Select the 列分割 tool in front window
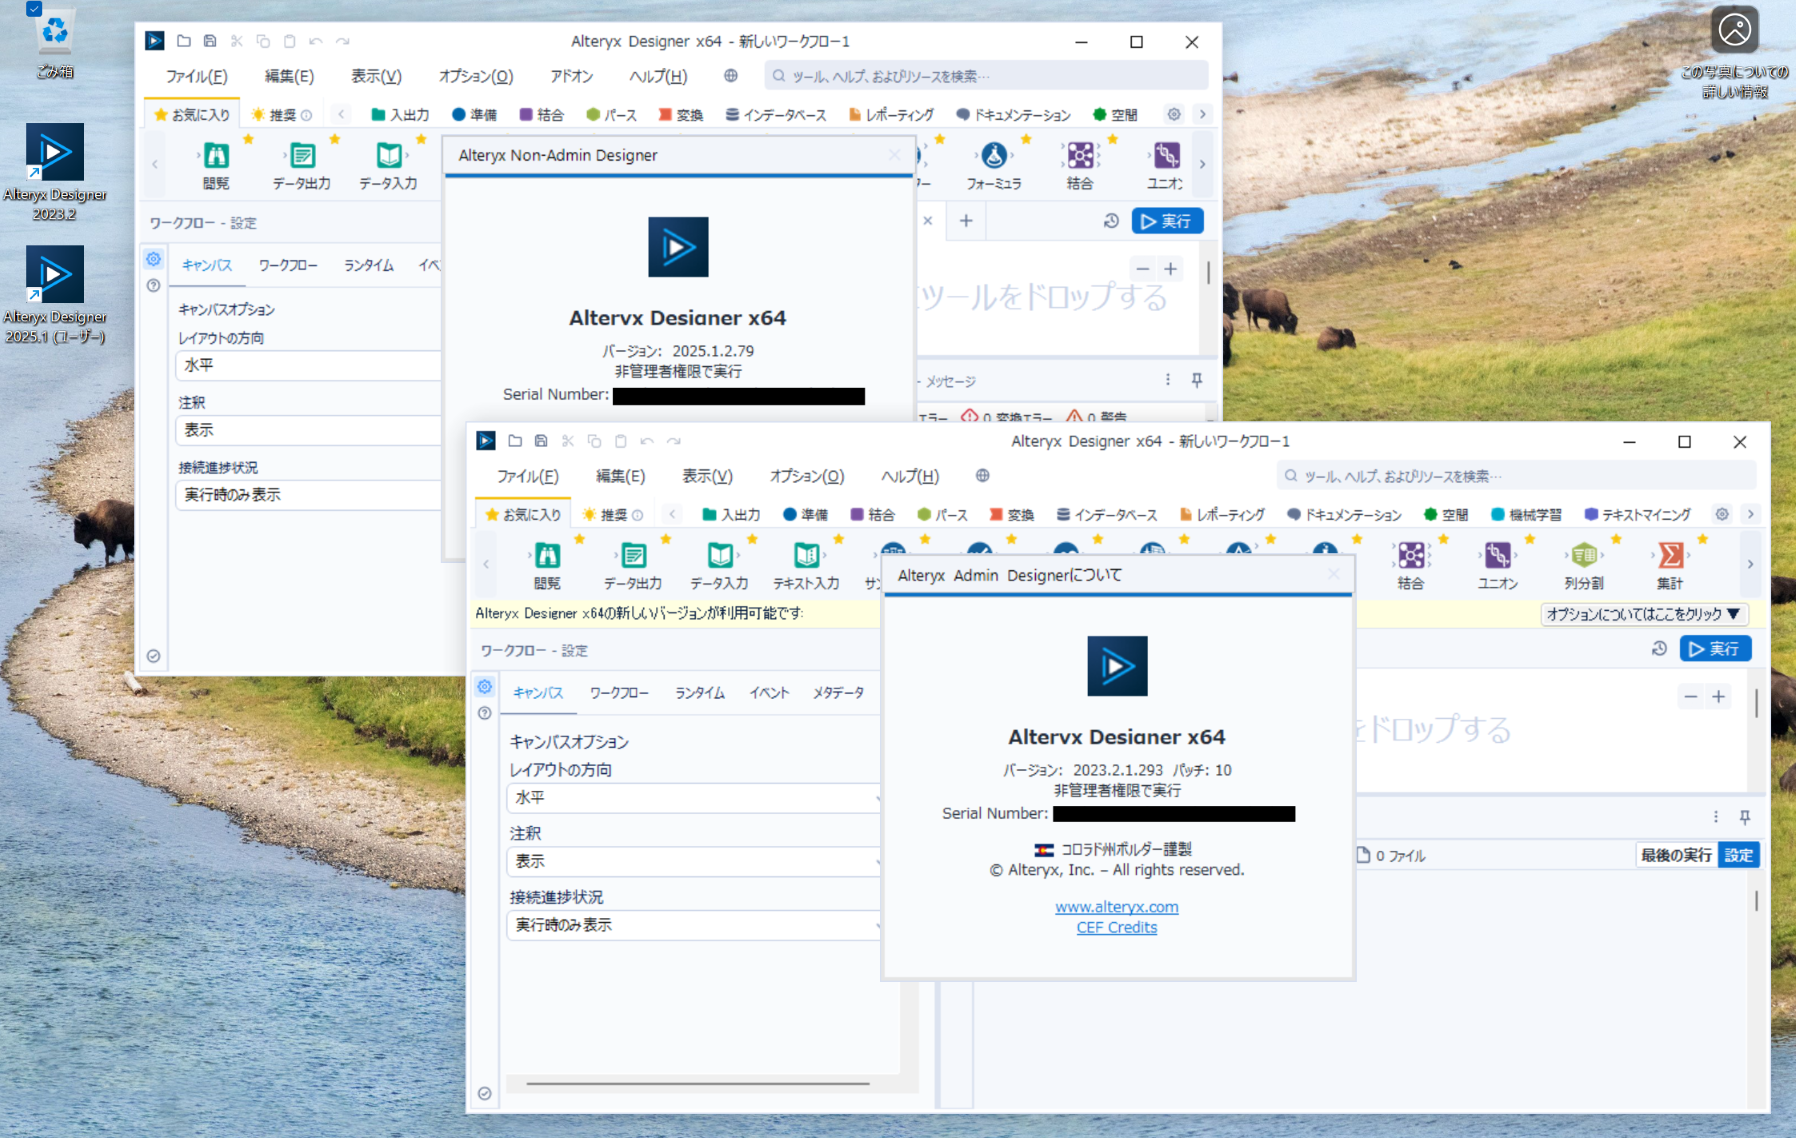This screenshot has height=1138, width=1796. click(1584, 565)
